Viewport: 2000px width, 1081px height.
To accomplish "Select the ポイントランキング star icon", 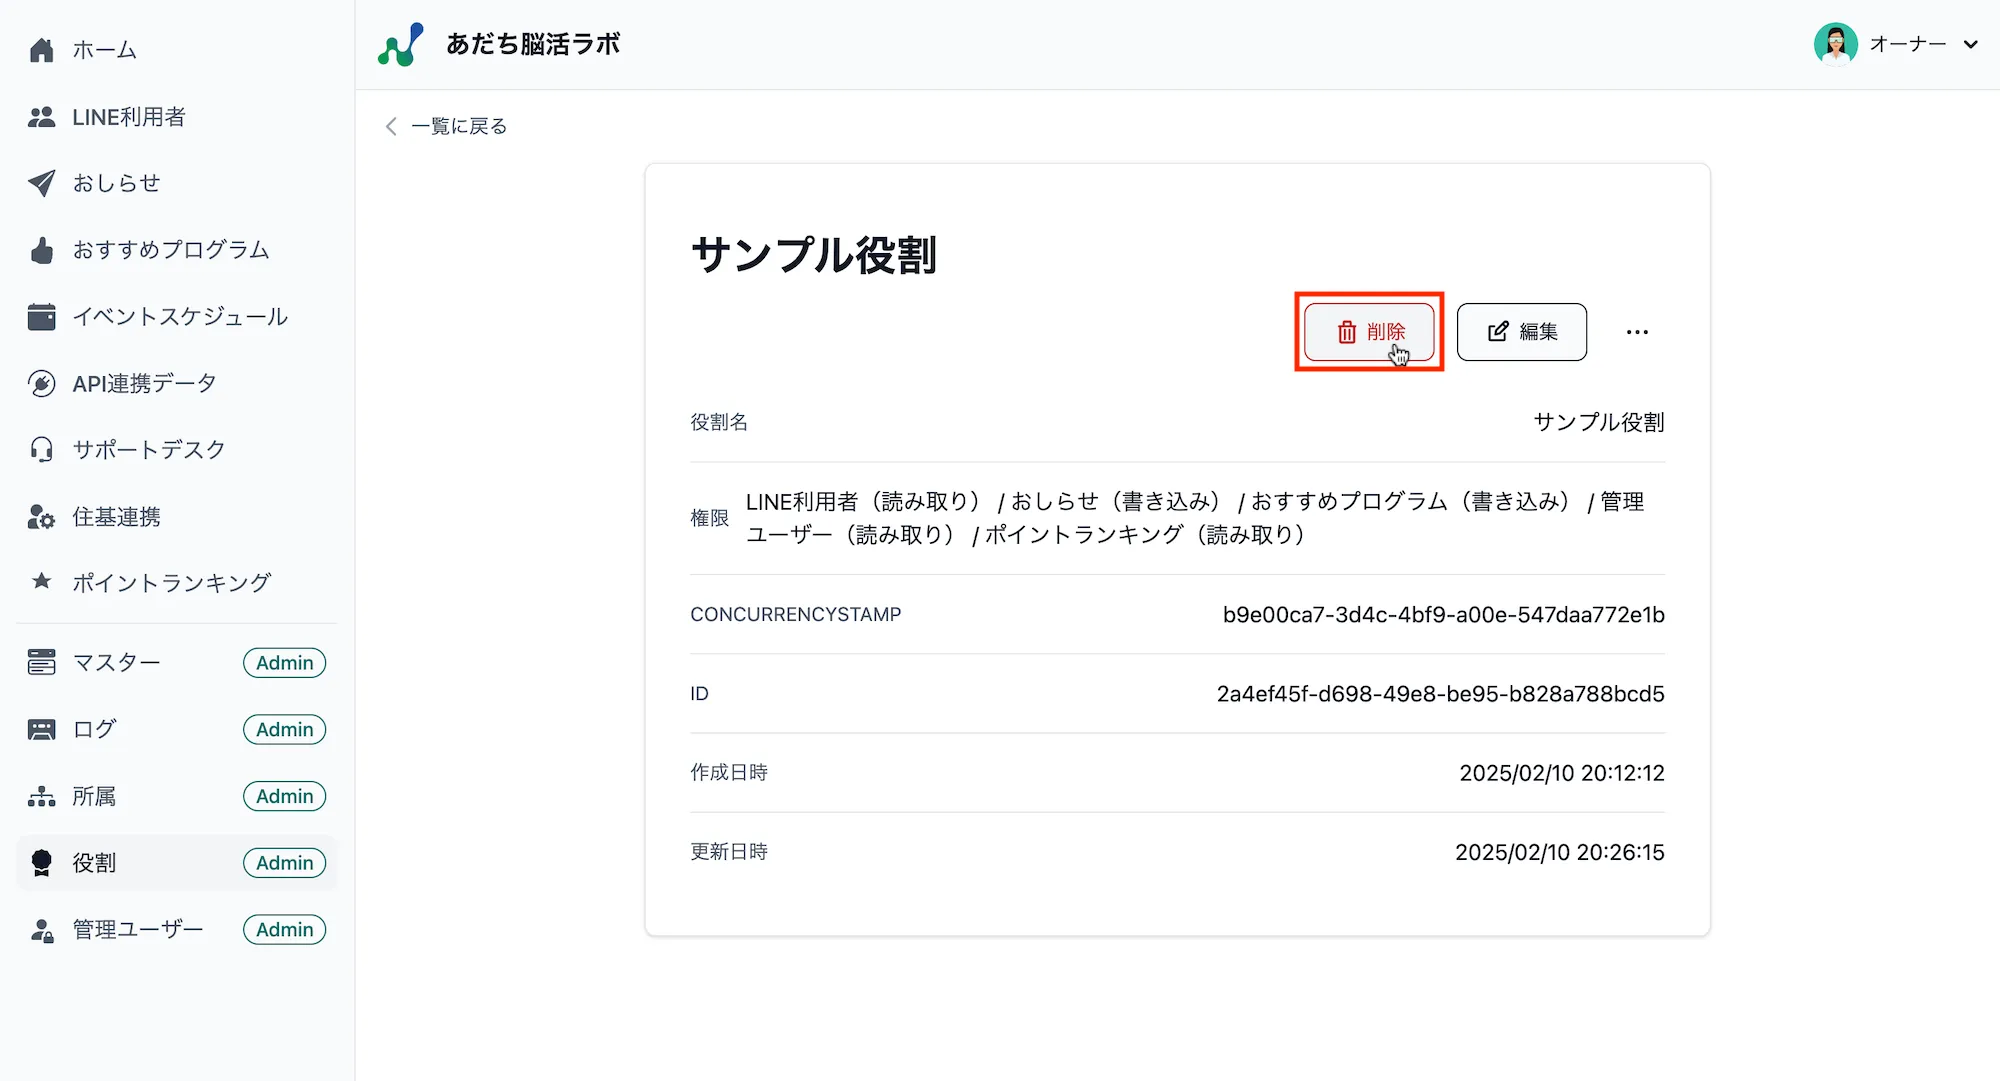I will pos(41,582).
